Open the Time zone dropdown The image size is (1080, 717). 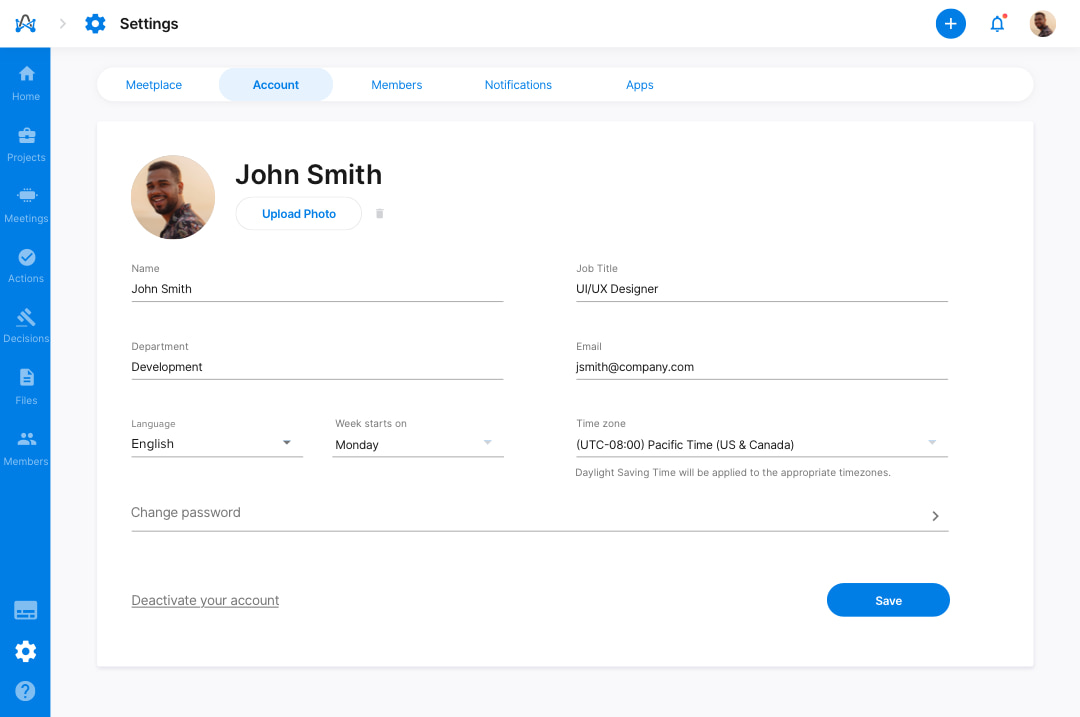(762, 444)
